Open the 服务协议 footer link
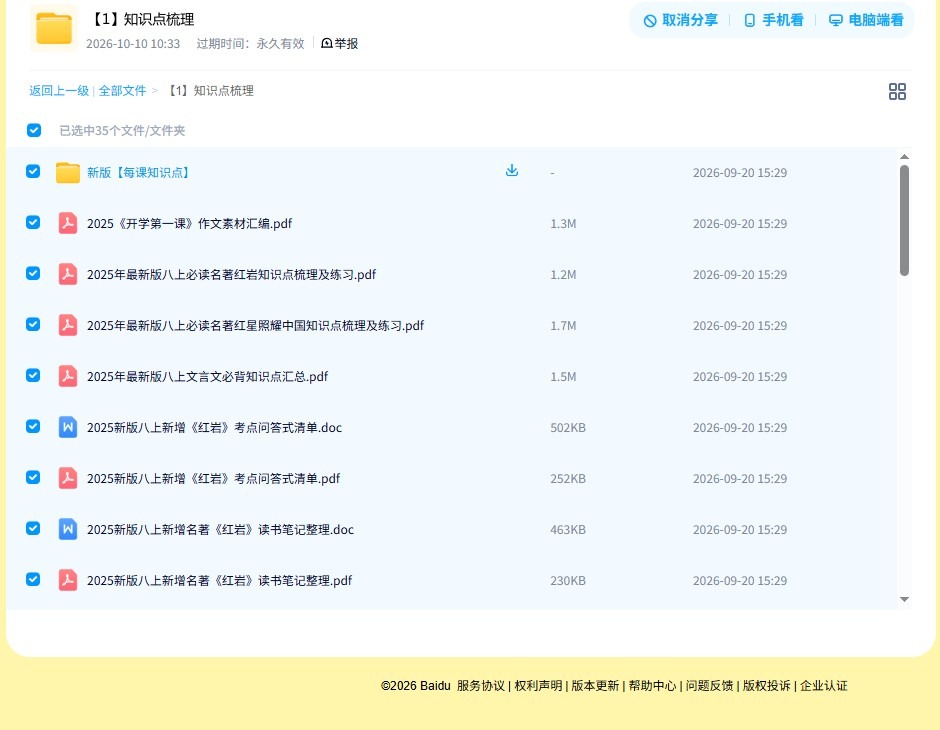This screenshot has height=730, width=940. click(481, 686)
